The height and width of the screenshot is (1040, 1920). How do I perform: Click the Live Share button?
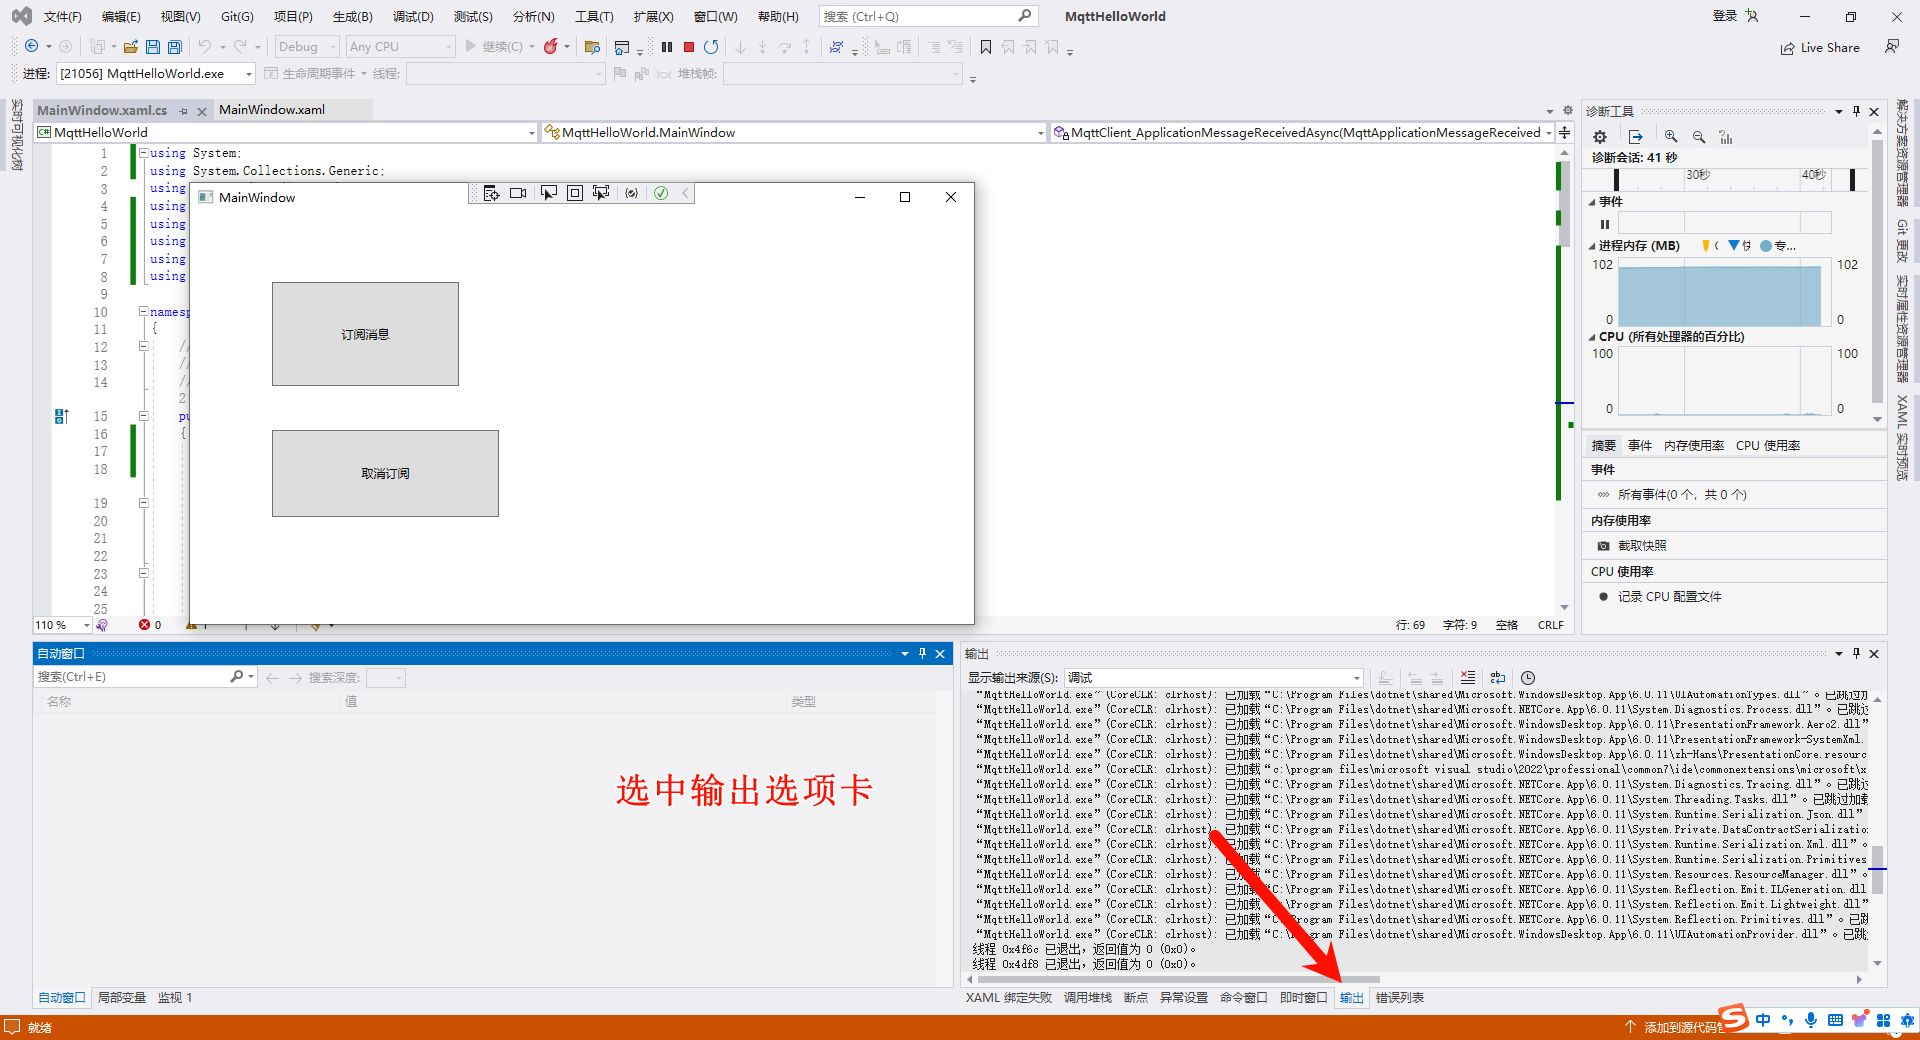pos(1820,47)
